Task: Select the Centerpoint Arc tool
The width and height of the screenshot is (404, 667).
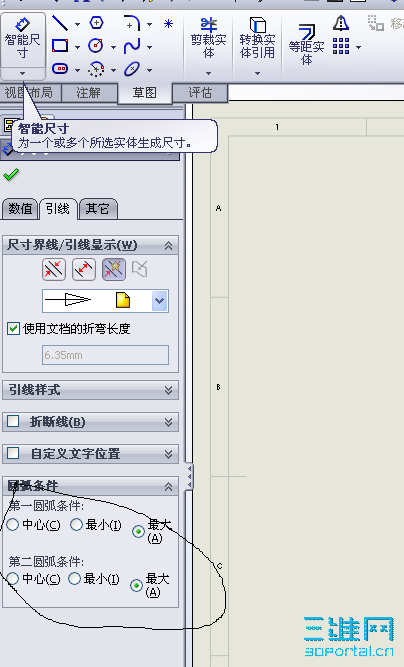Action: [97, 68]
